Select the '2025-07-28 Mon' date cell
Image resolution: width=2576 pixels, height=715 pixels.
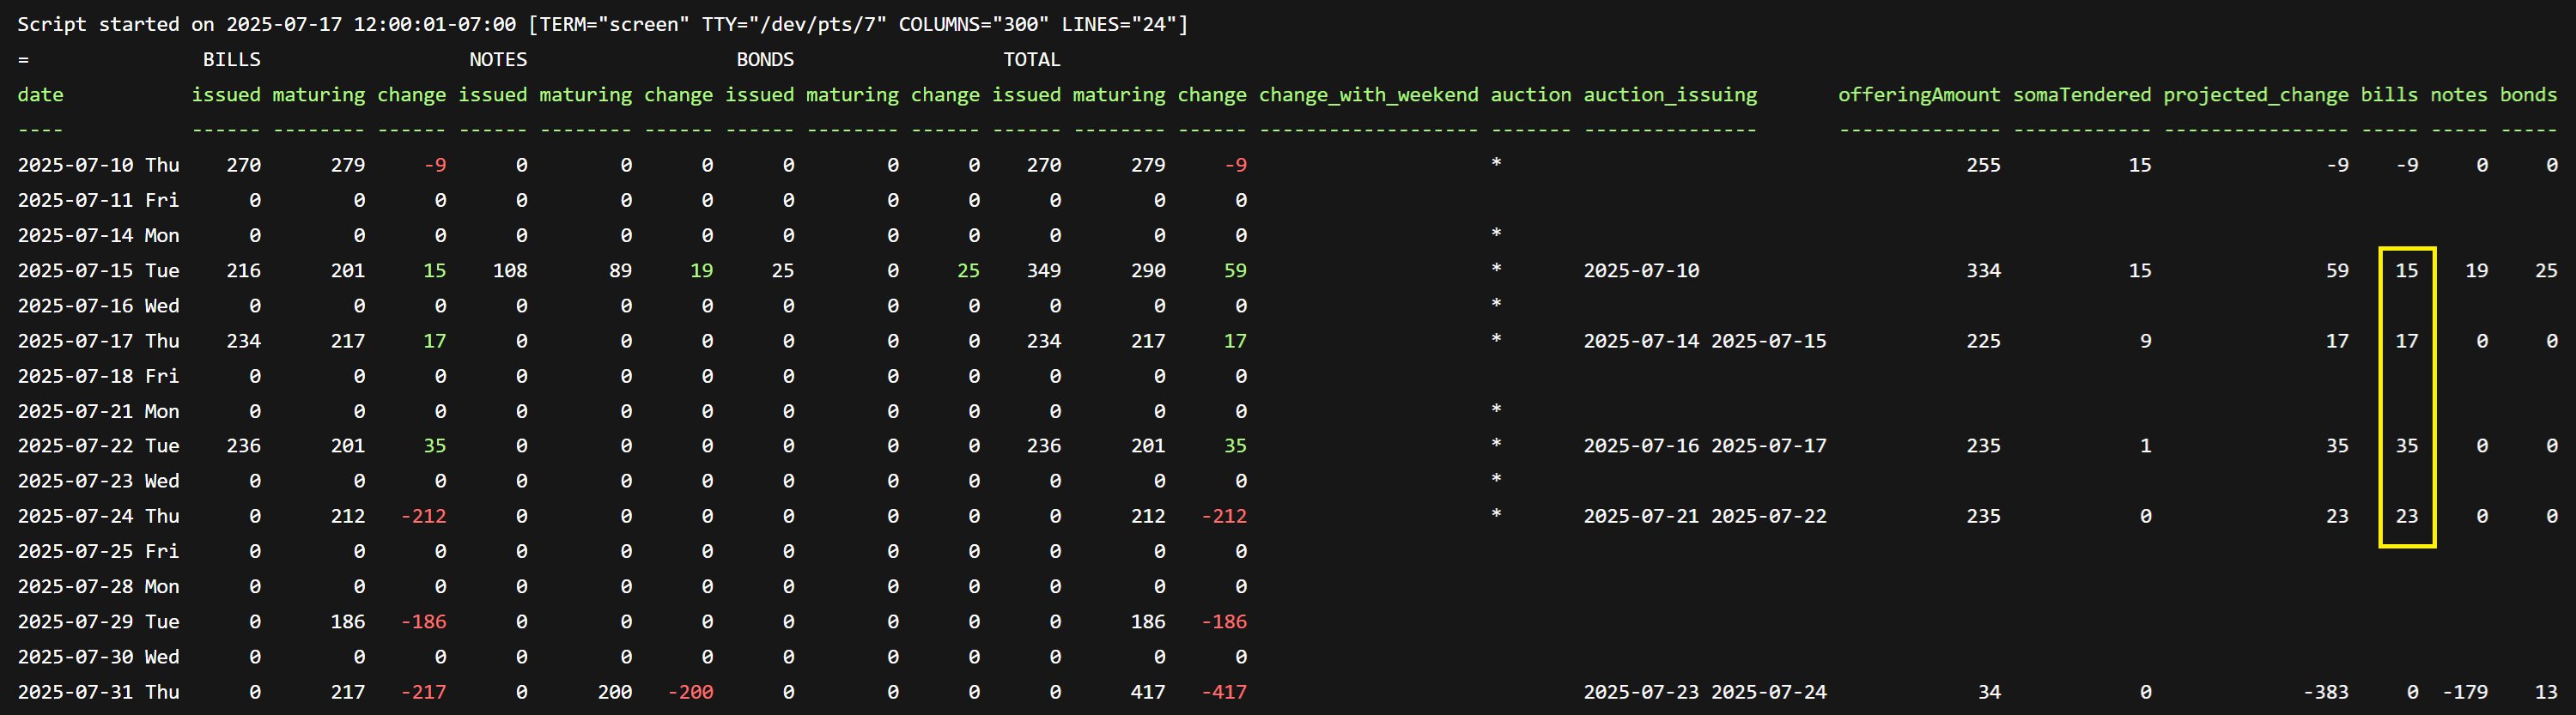[98, 586]
